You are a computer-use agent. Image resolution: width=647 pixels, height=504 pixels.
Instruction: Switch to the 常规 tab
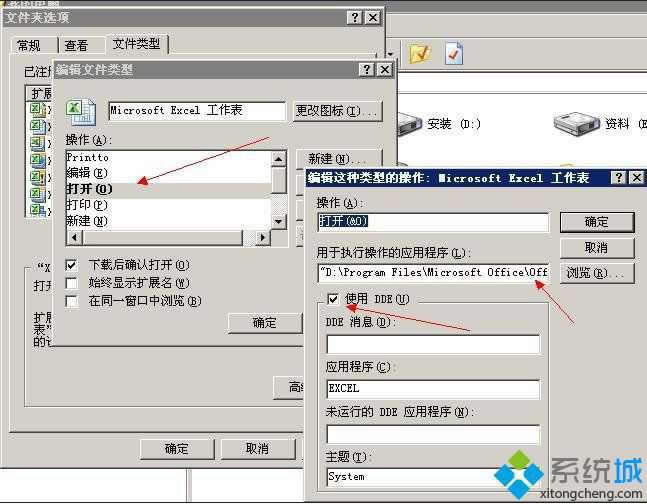point(29,45)
